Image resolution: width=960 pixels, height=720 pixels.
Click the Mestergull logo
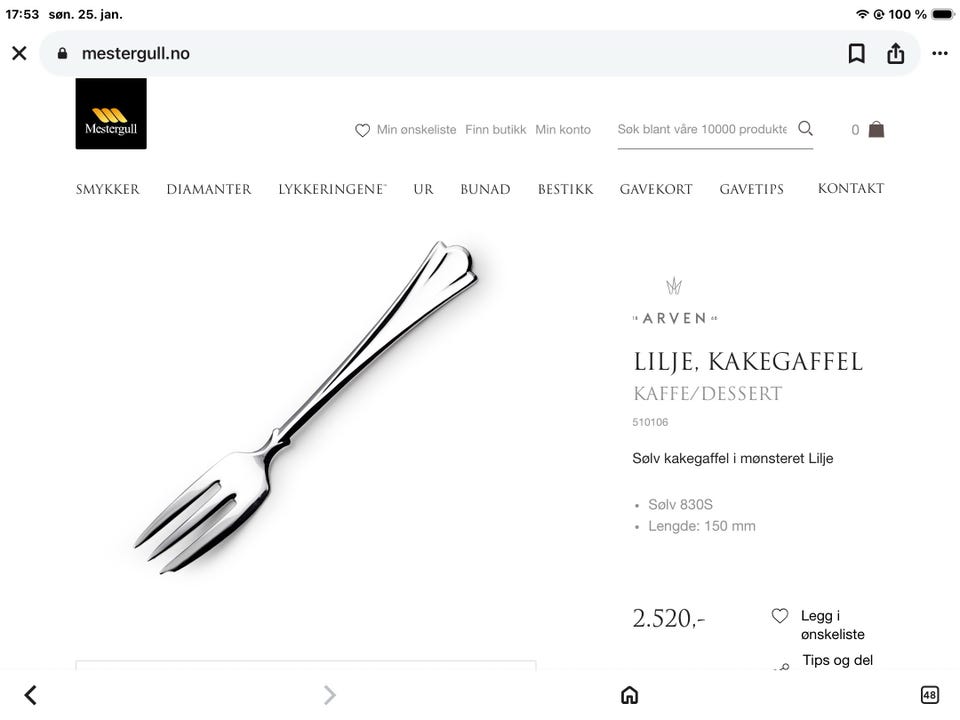pyautogui.click(x=111, y=113)
